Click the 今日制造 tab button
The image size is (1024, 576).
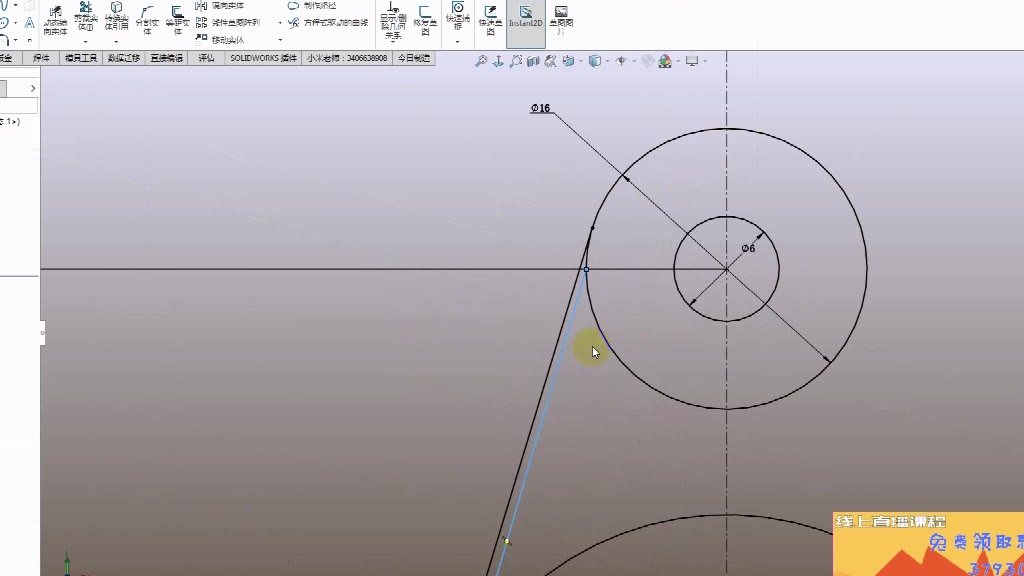tap(414, 58)
